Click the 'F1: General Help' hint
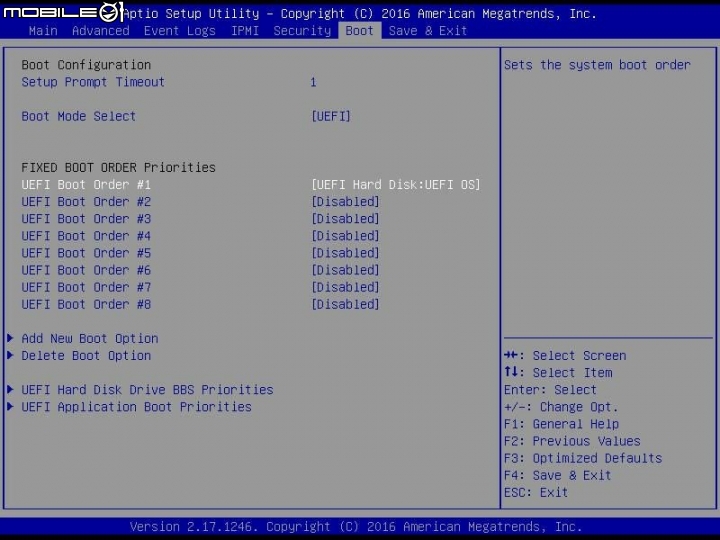This screenshot has width=720, height=540. point(561,424)
